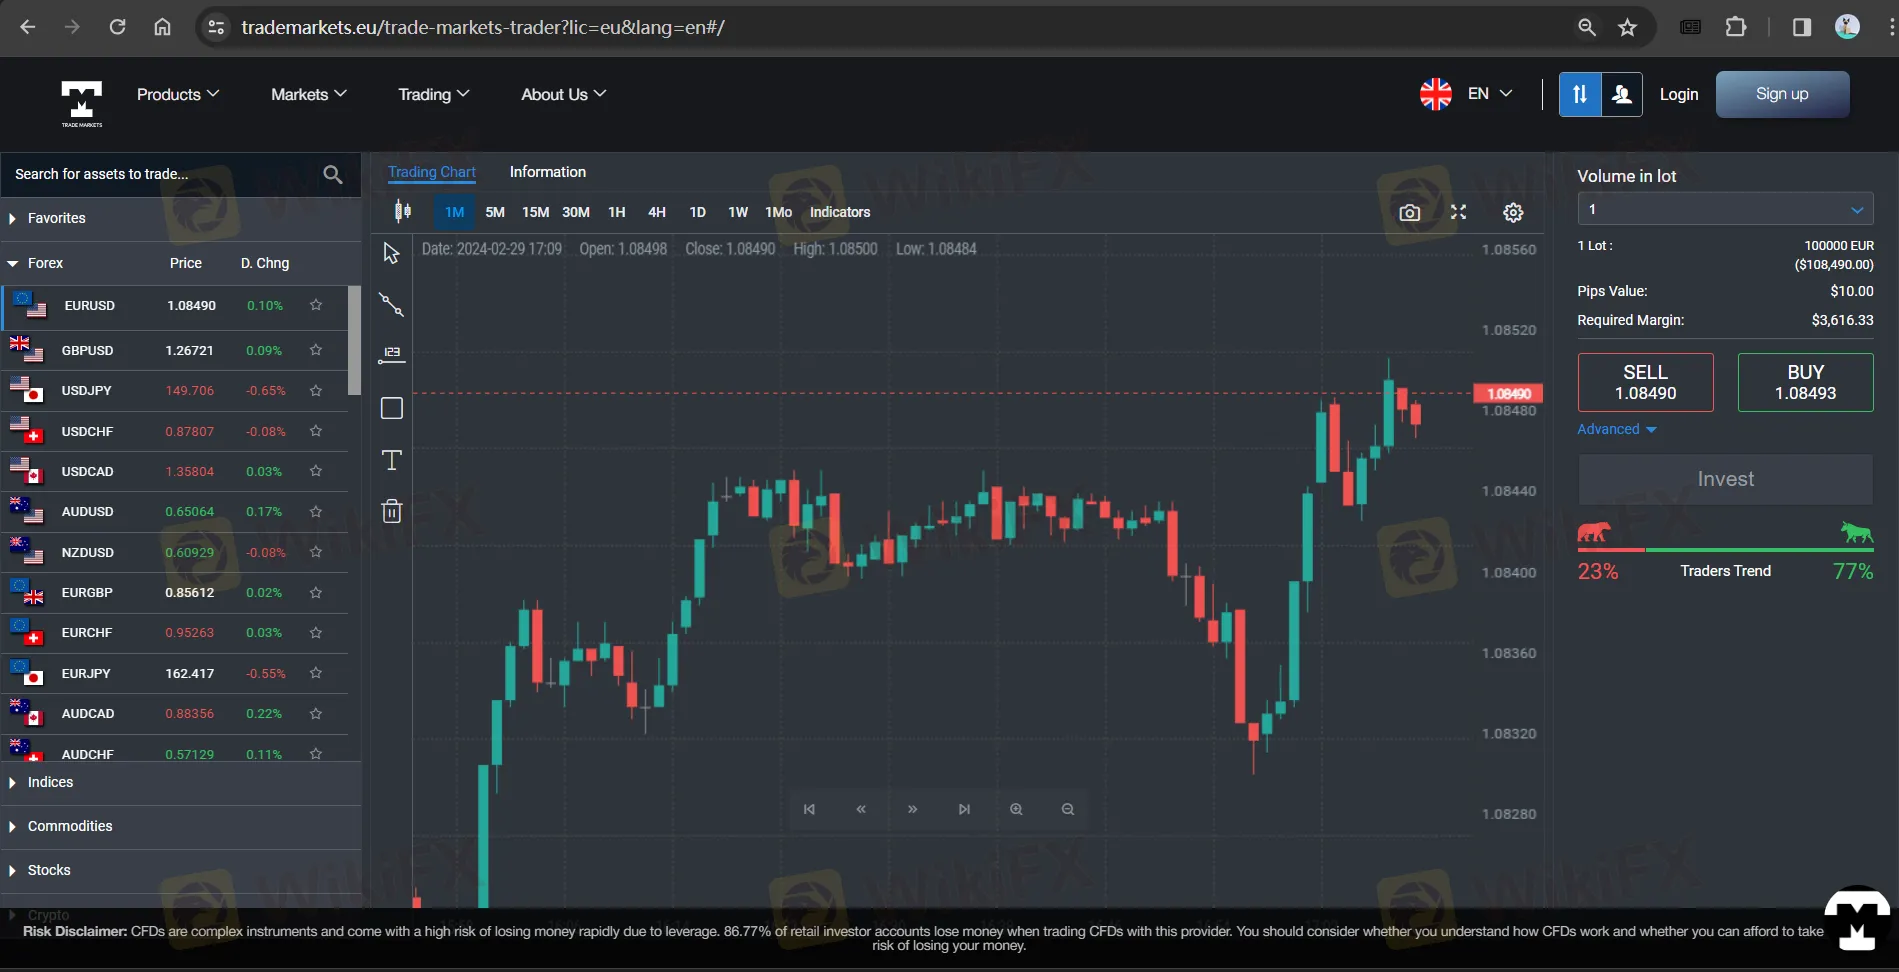The width and height of the screenshot is (1899, 972).
Task: Click the trash delete drawings icon
Action: 392,512
